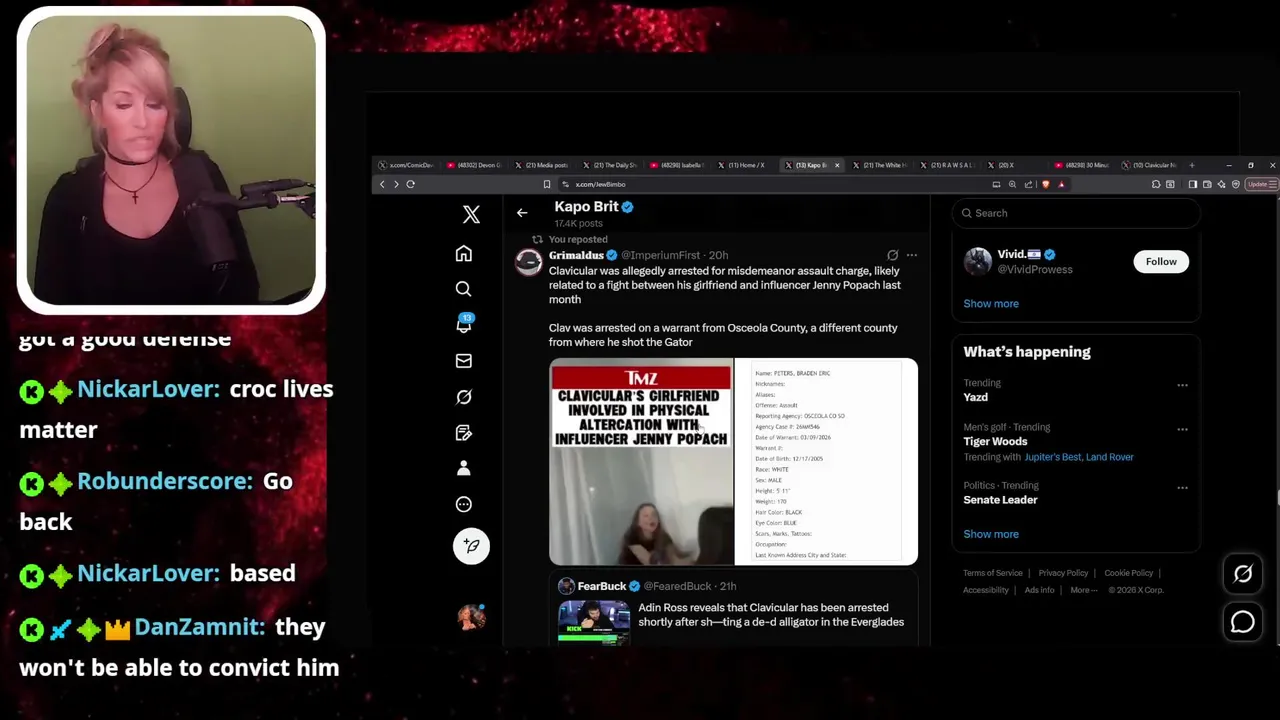
Task: Click Show more under What's happening
Action: point(991,534)
